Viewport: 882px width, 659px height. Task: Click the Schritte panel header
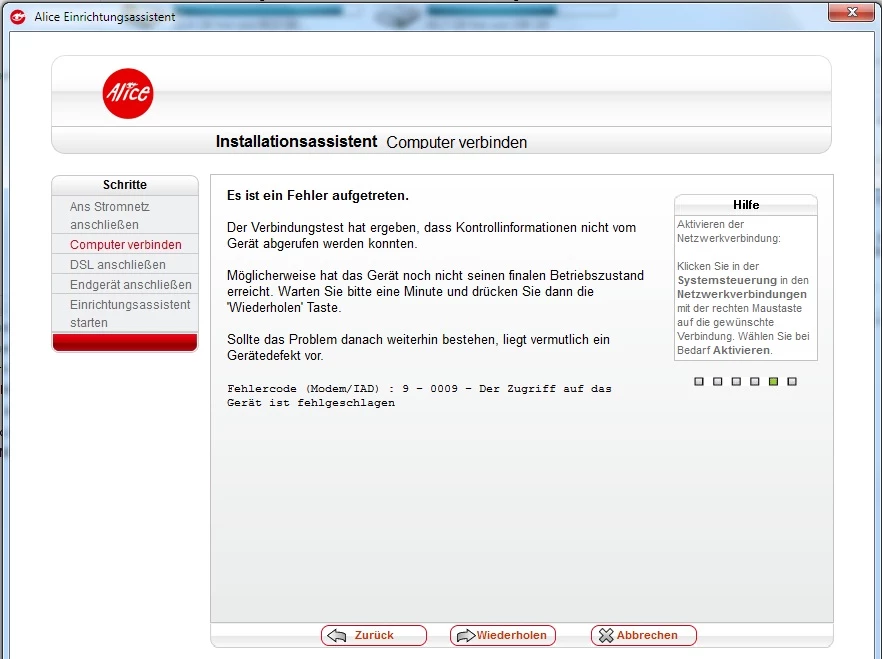click(x=125, y=185)
